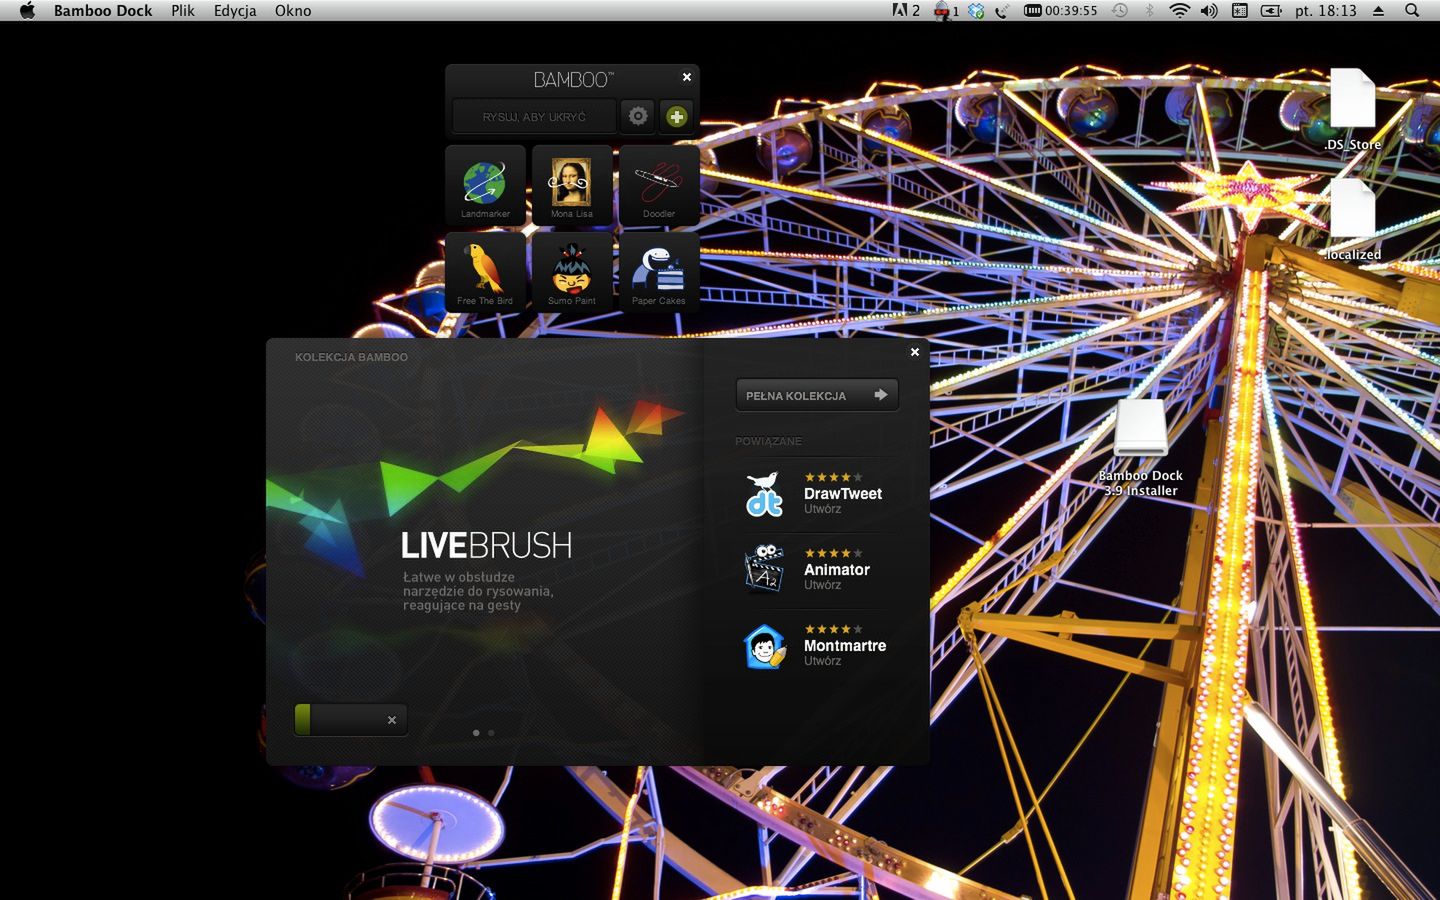Open the Doodler app tile
Image resolution: width=1440 pixels, height=900 pixels.
659,185
